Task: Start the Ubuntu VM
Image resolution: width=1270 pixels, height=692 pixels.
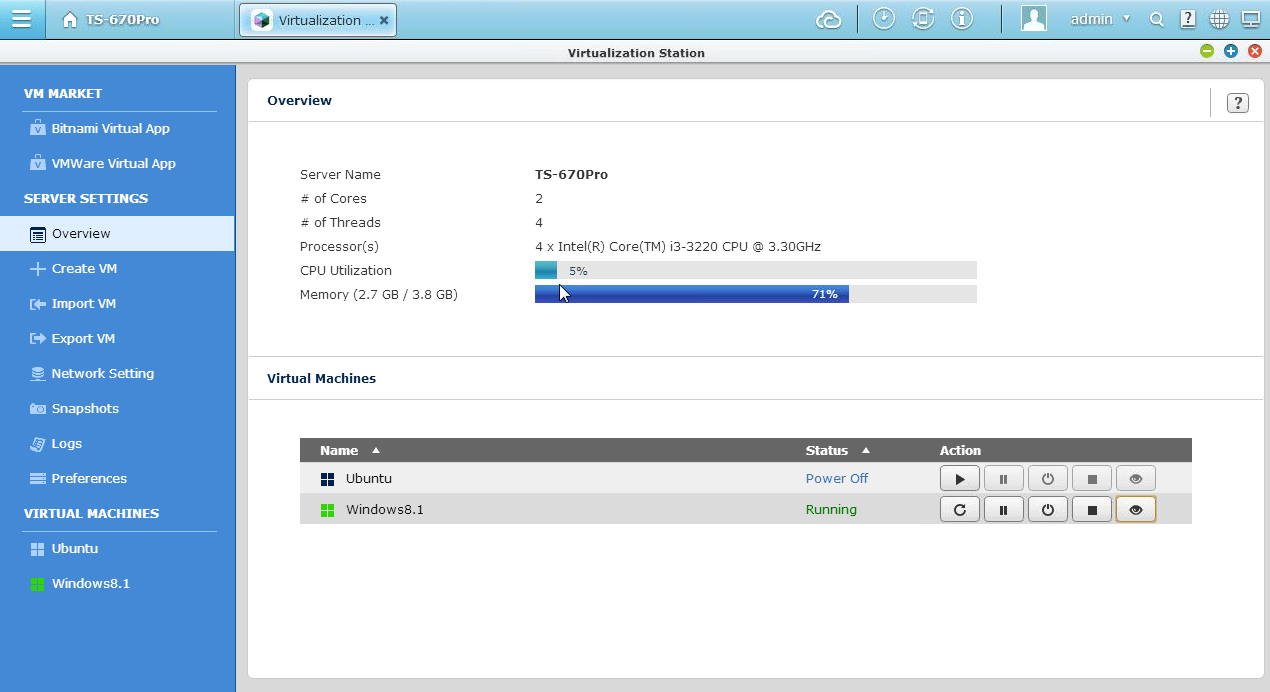Action: coord(960,479)
